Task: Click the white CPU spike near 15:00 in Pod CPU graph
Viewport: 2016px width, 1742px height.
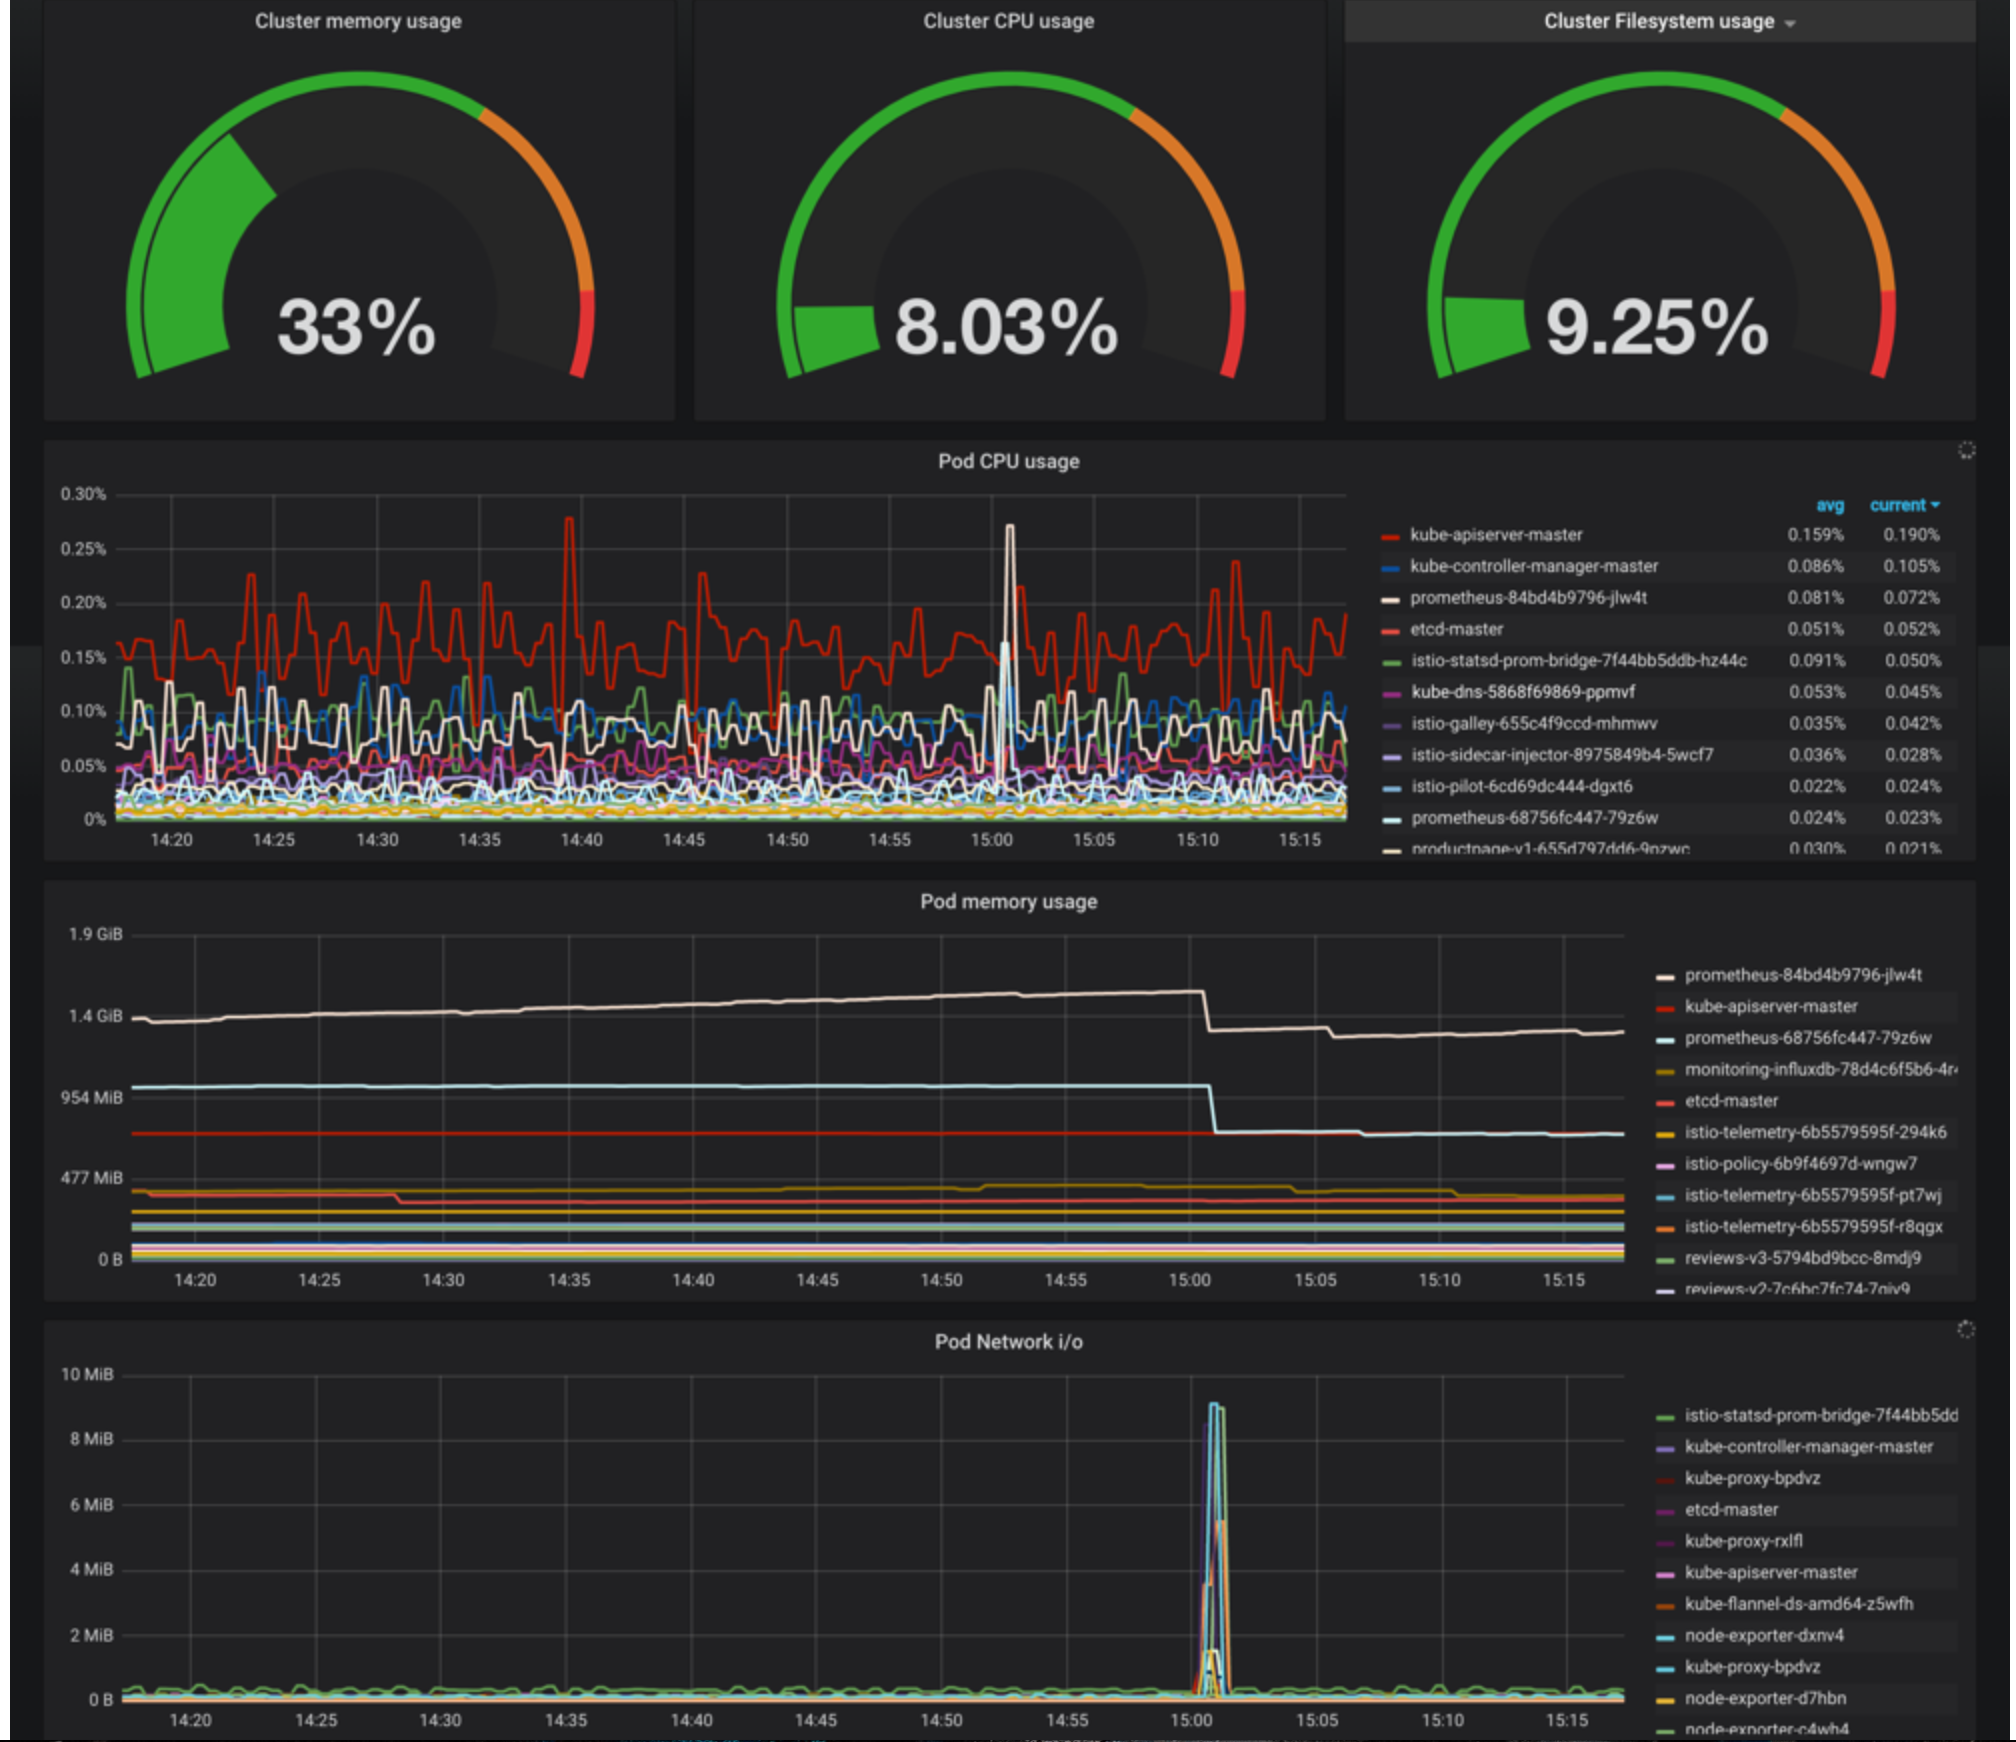Action: click(x=1009, y=660)
